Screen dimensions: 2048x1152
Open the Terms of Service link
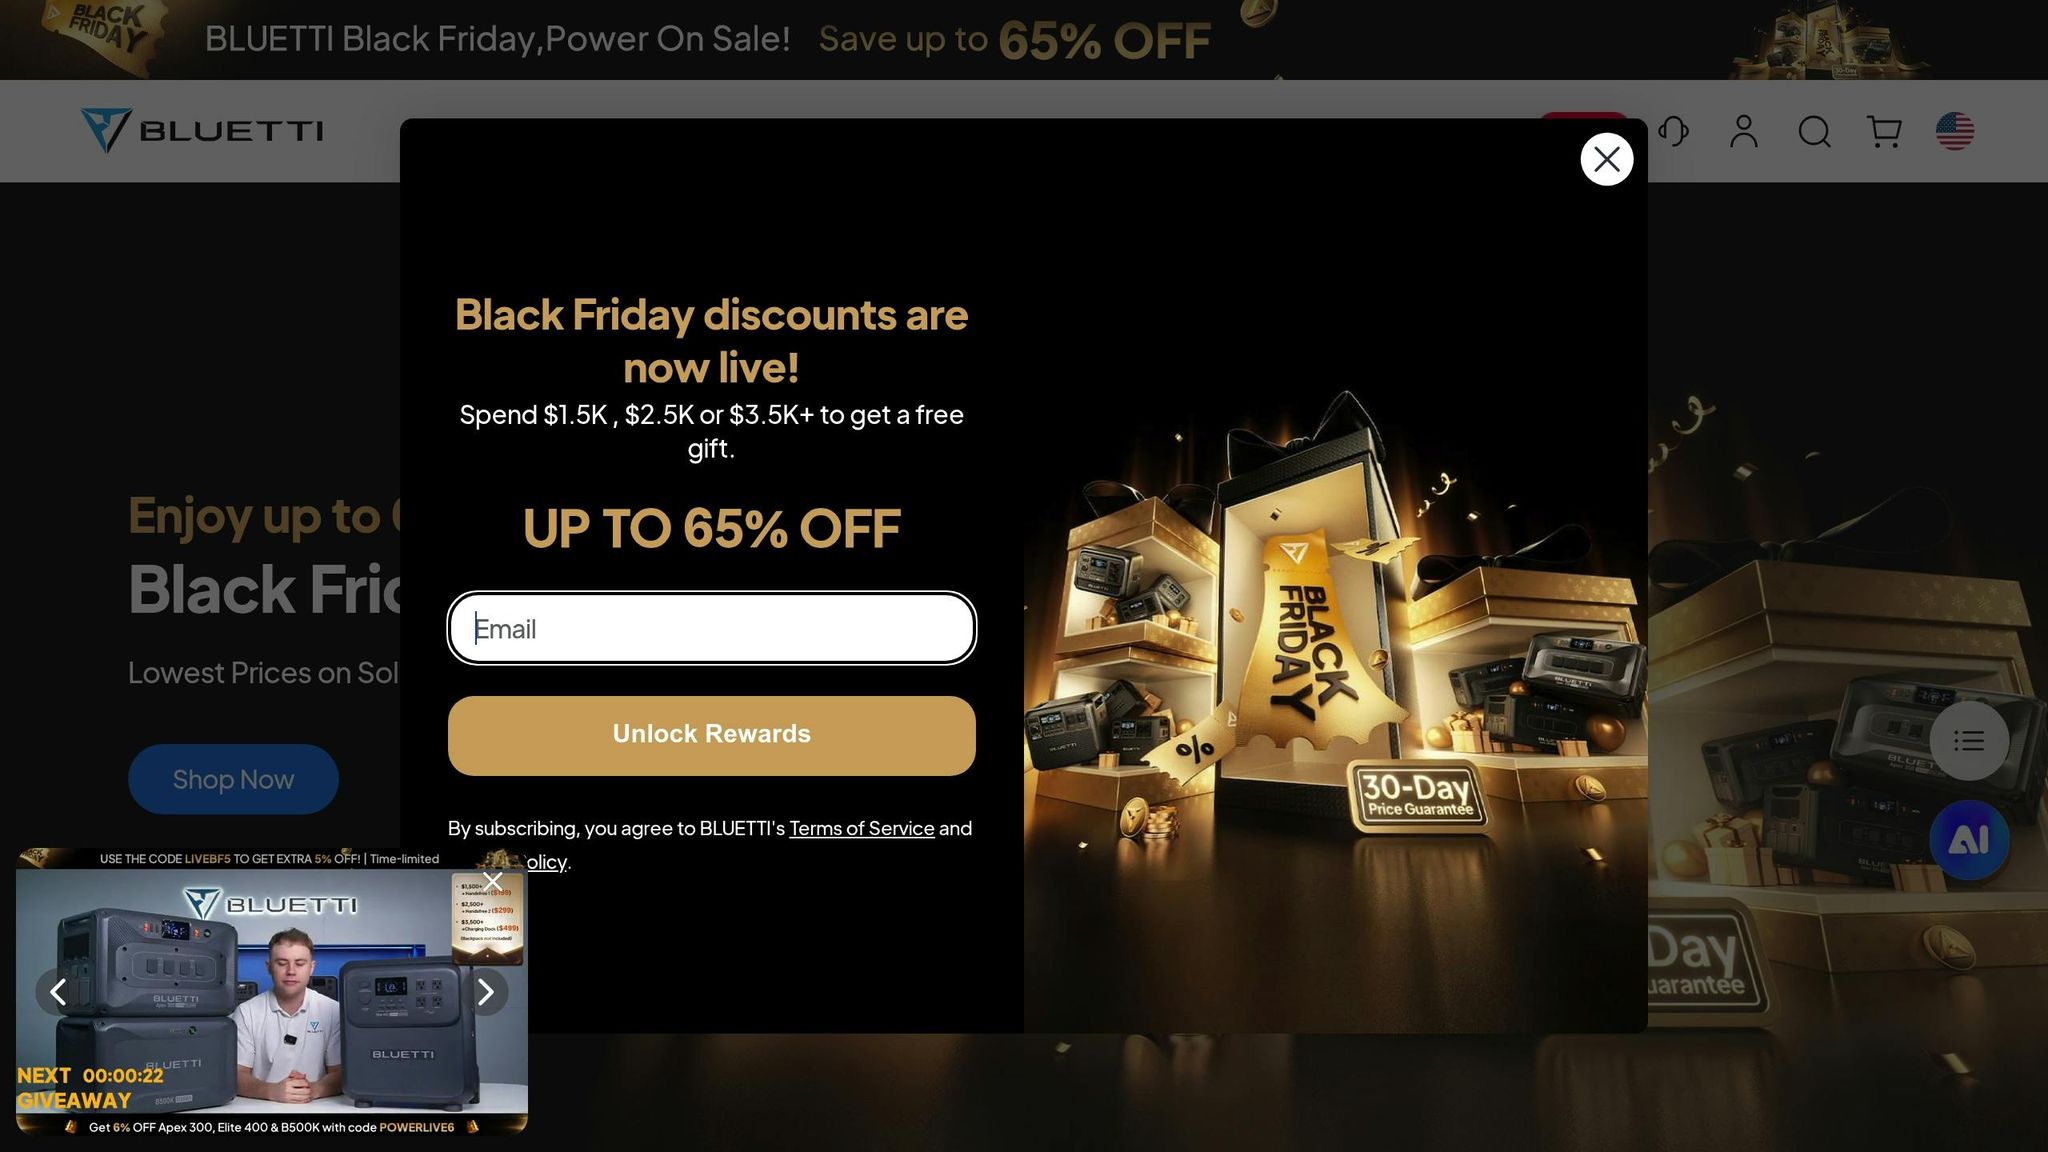coord(861,828)
